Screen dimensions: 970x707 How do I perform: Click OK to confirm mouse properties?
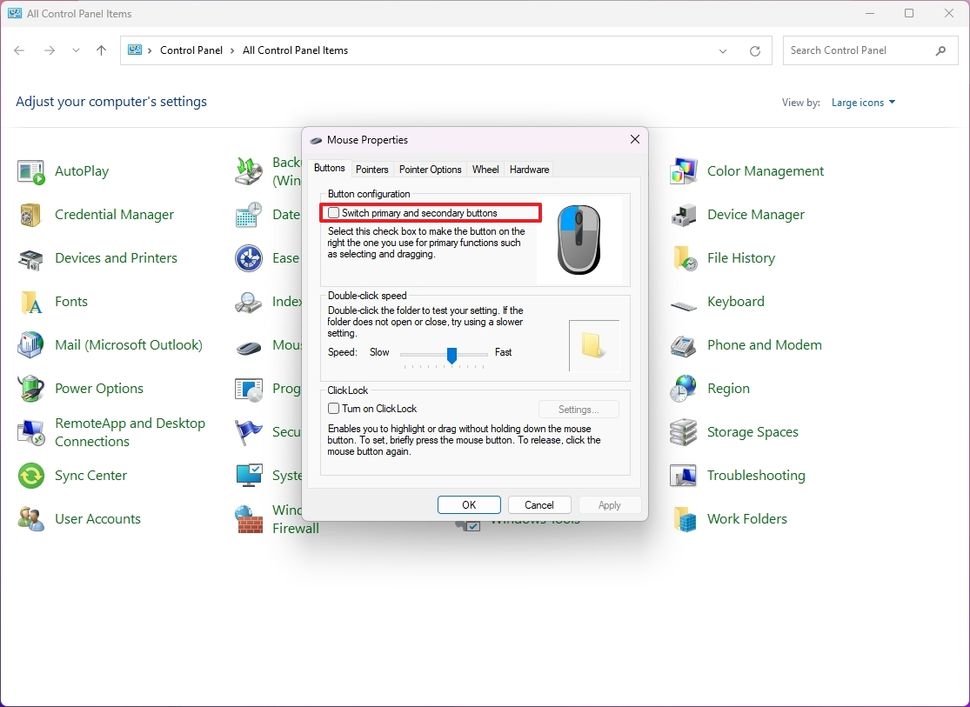click(468, 504)
